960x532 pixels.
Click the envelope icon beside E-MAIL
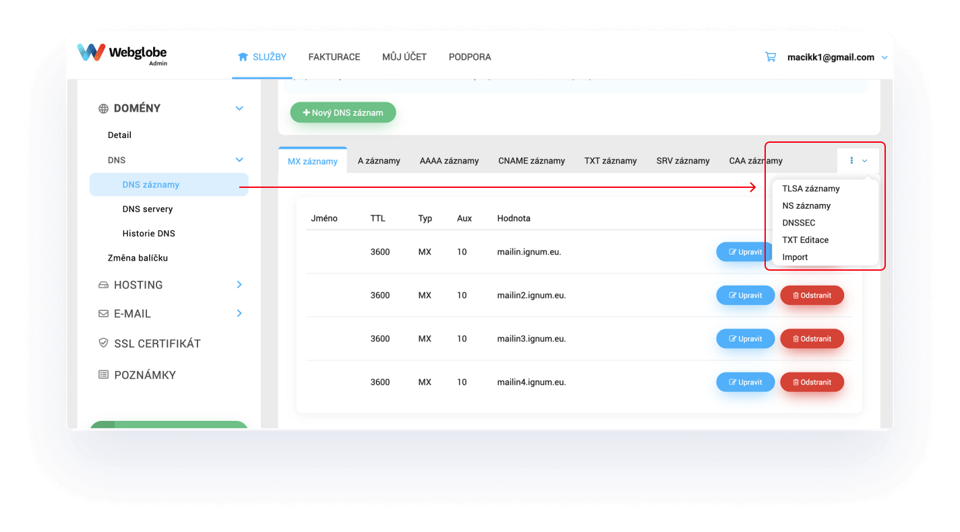(103, 313)
